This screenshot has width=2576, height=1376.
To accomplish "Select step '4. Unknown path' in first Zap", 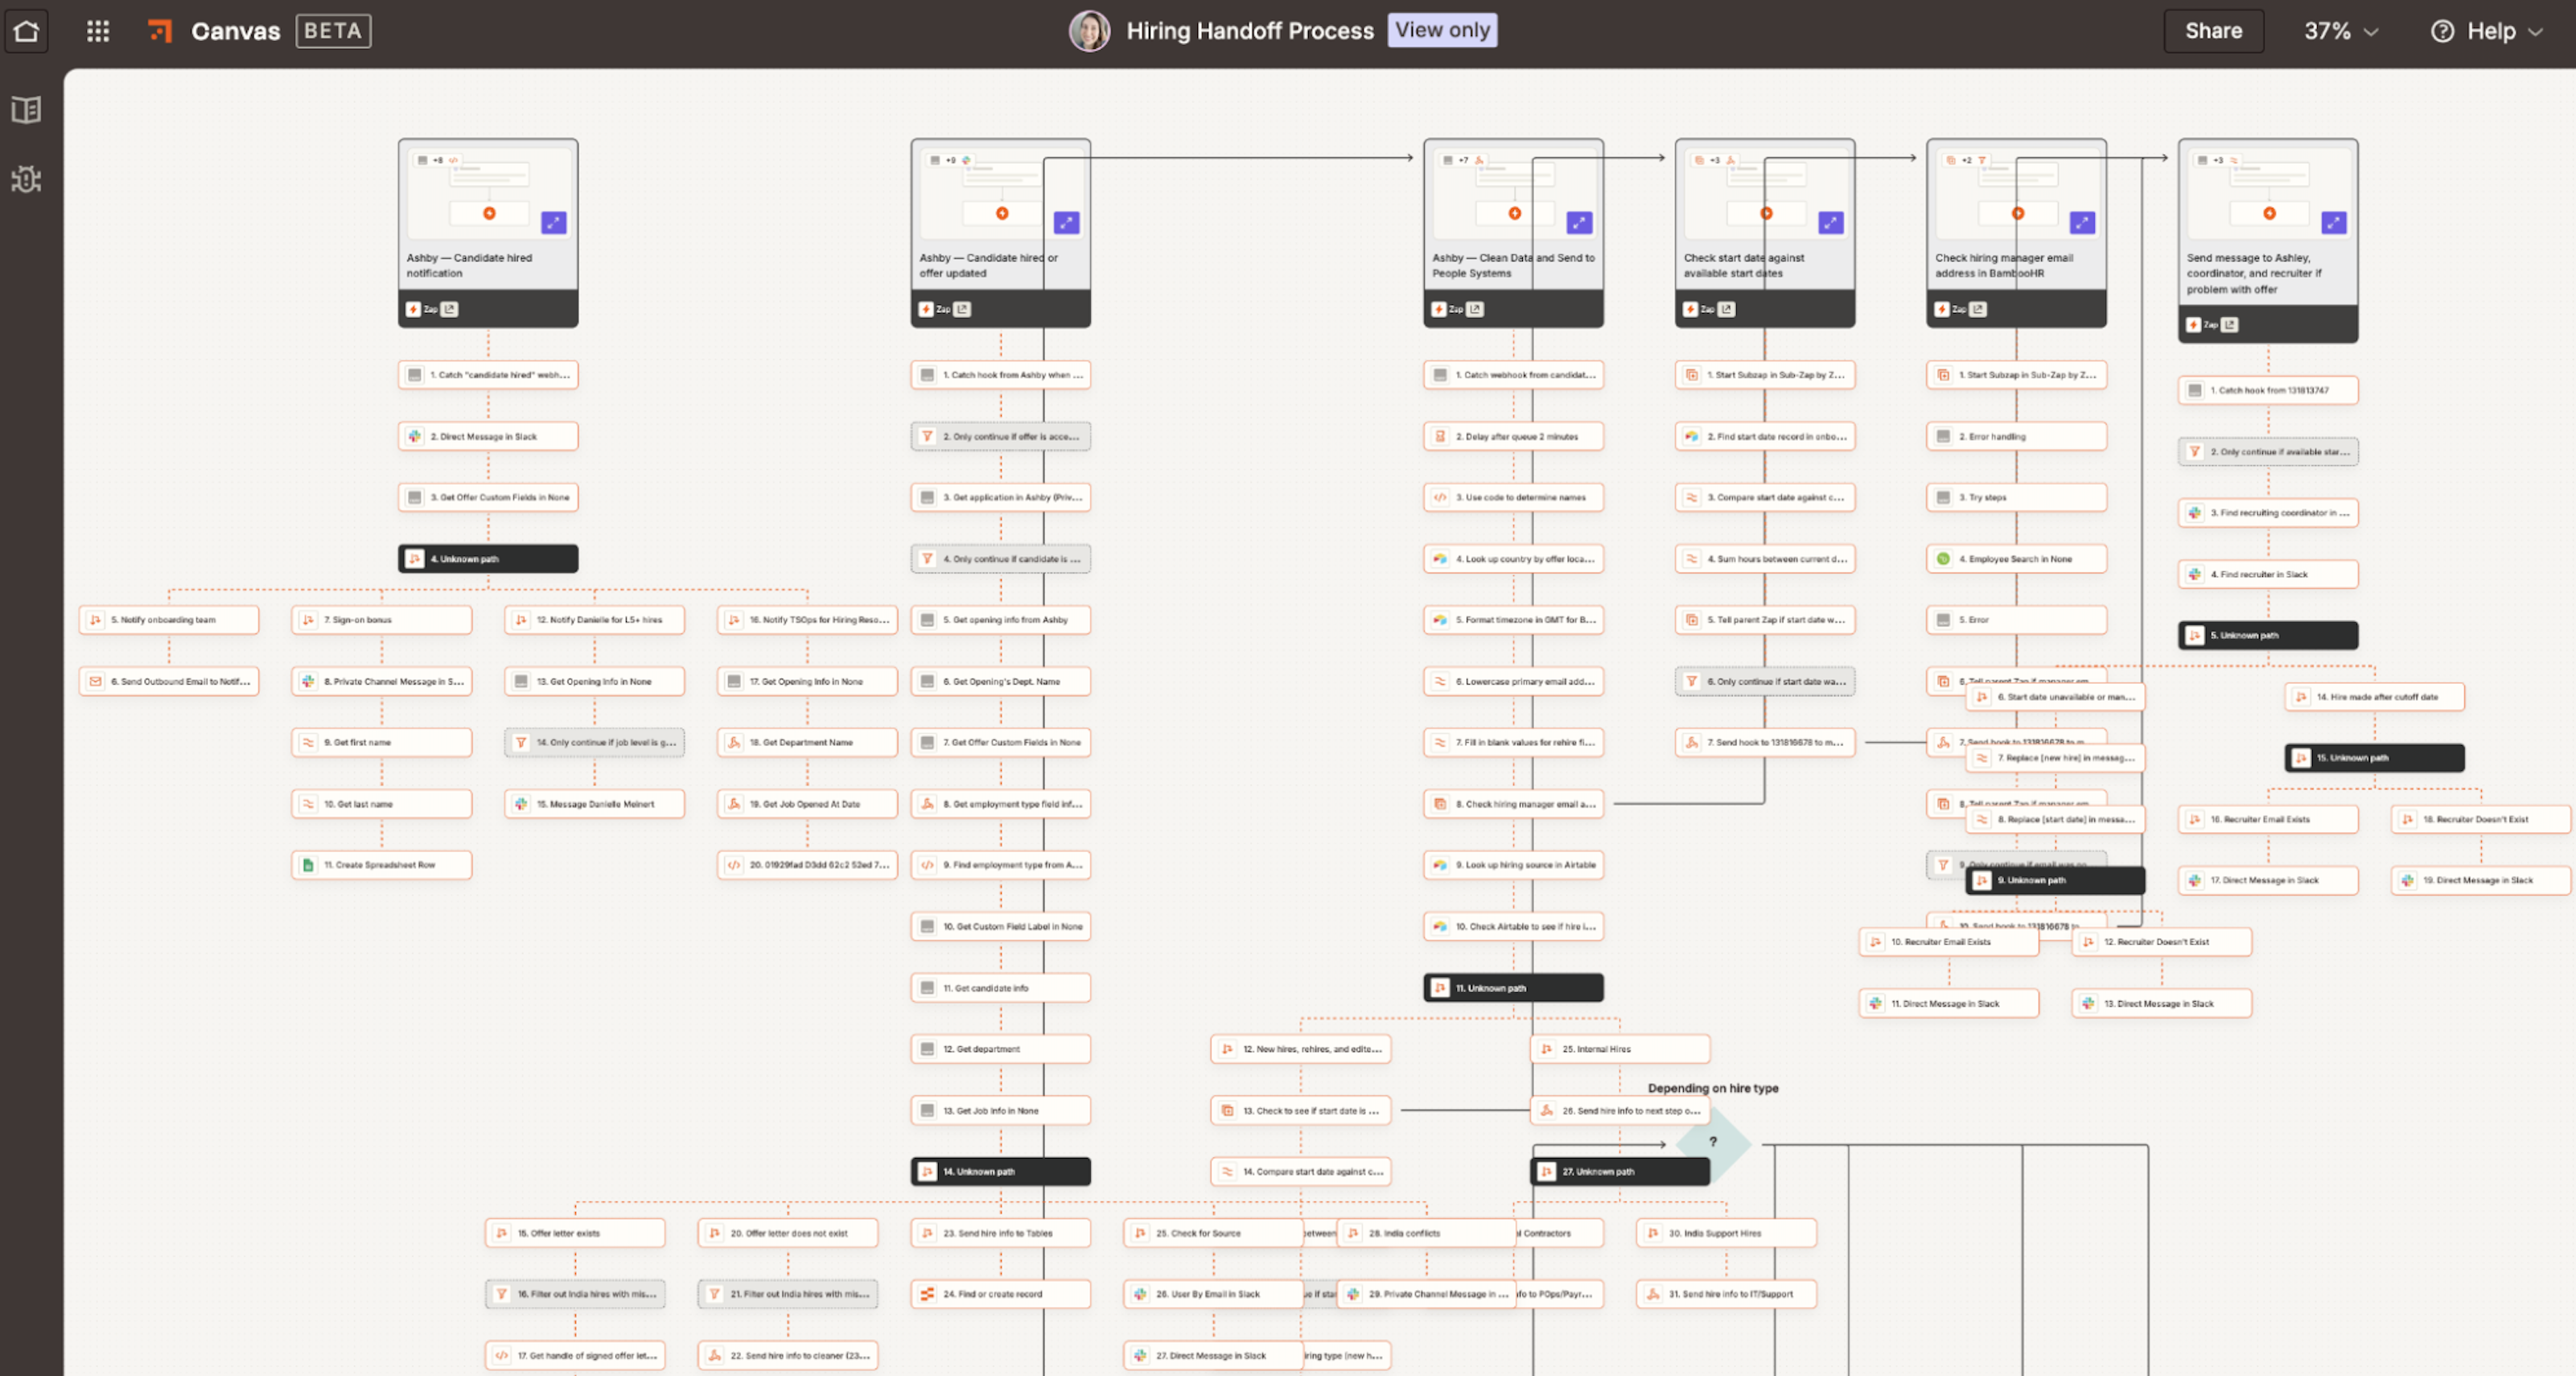I will click(x=488, y=559).
